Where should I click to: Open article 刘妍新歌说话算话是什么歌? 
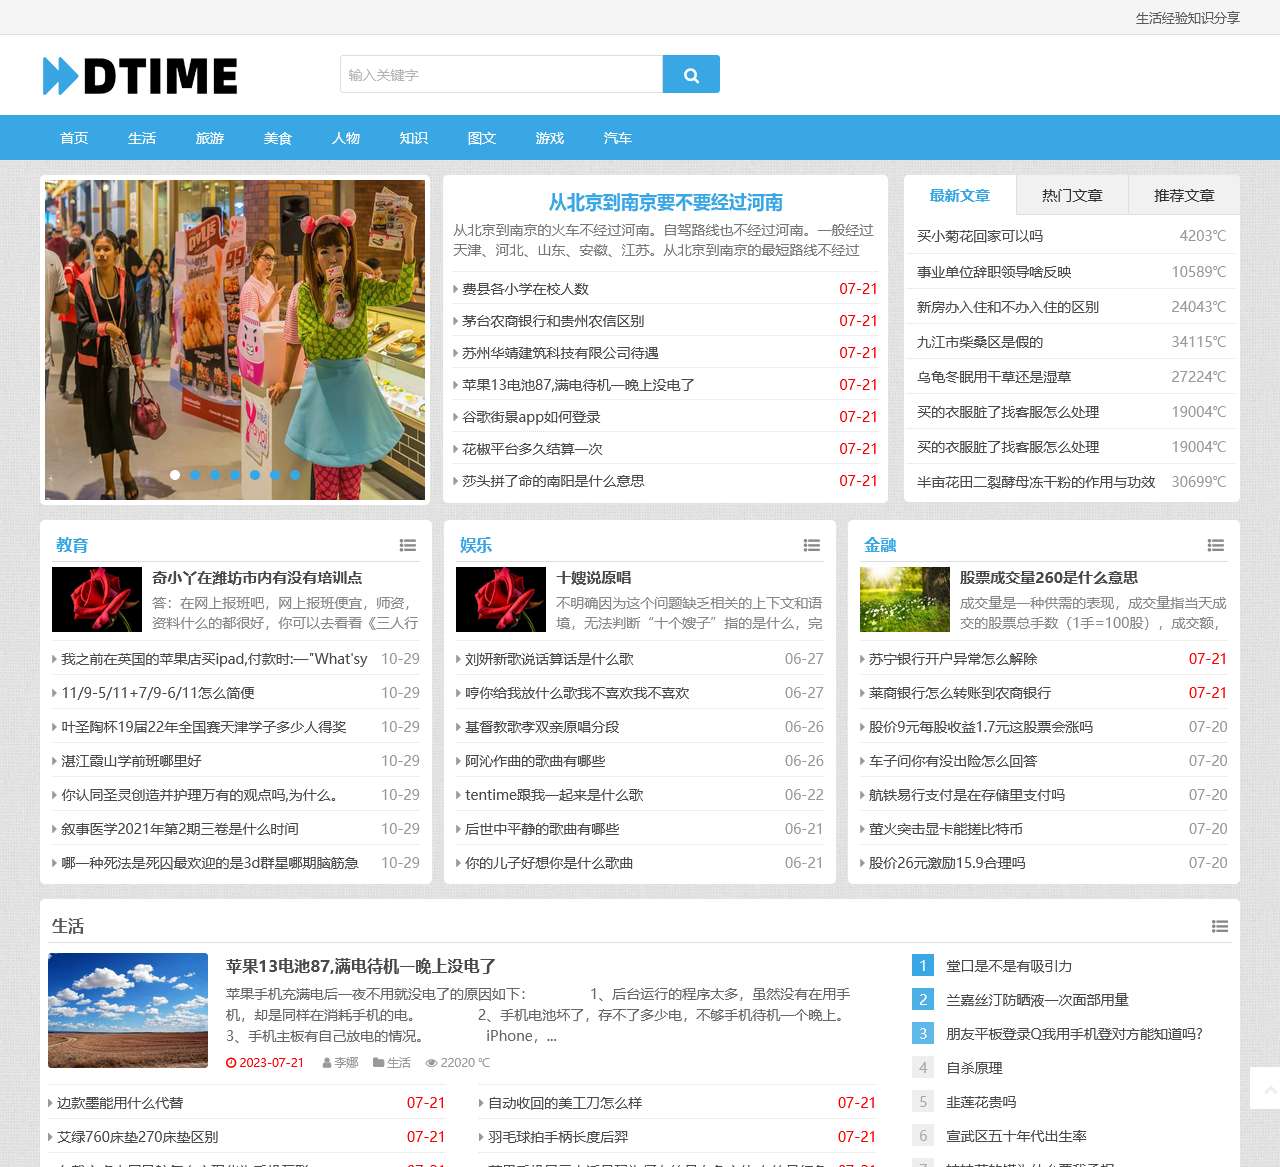coord(549,659)
